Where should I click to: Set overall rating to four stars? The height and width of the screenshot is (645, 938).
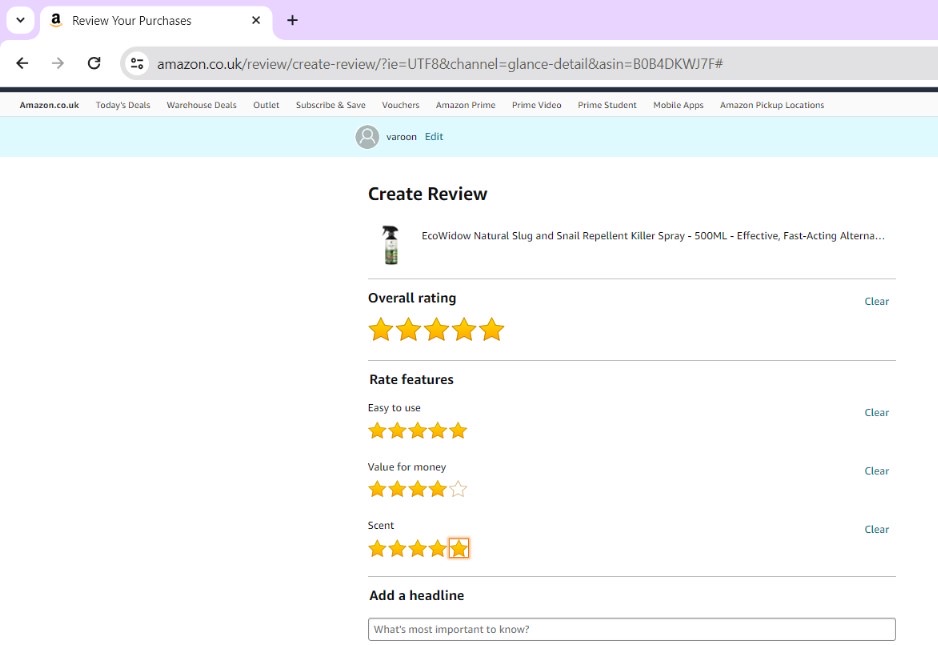[464, 330]
